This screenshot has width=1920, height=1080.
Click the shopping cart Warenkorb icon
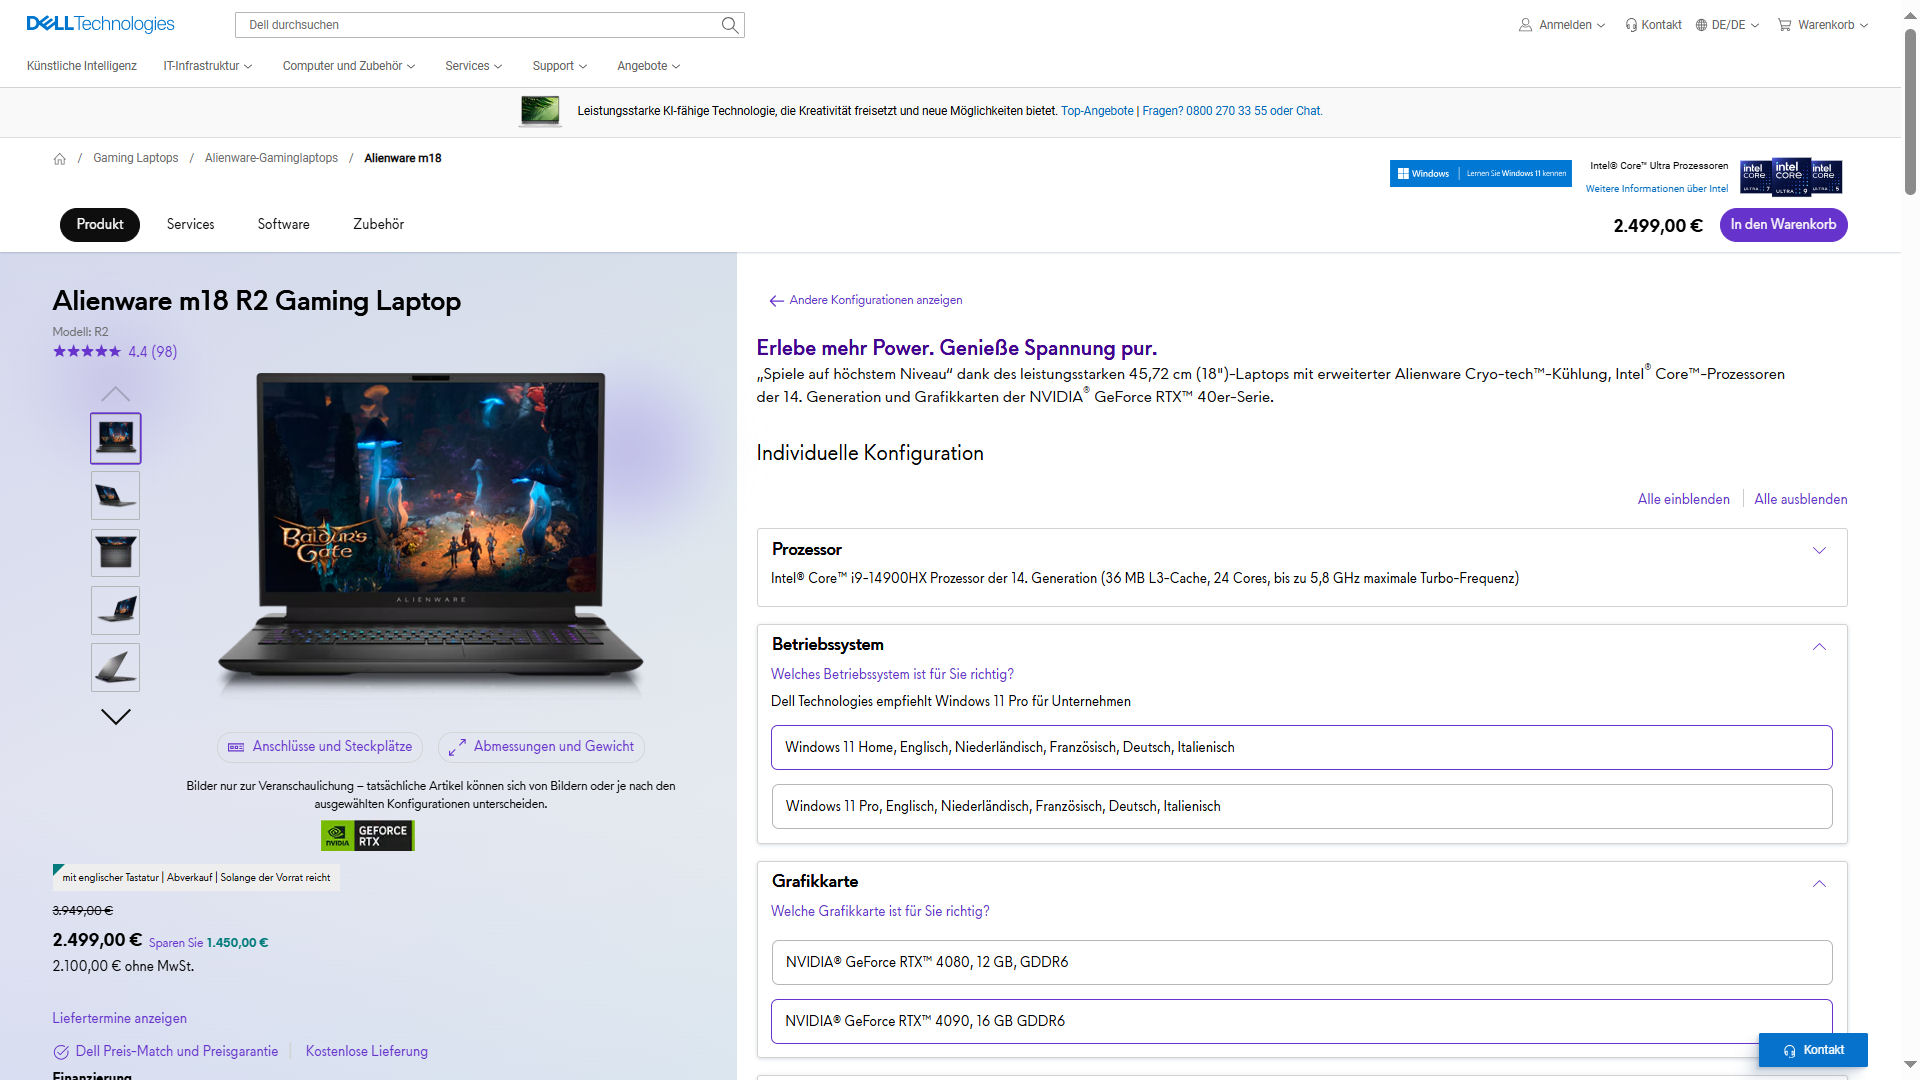point(1784,25)
